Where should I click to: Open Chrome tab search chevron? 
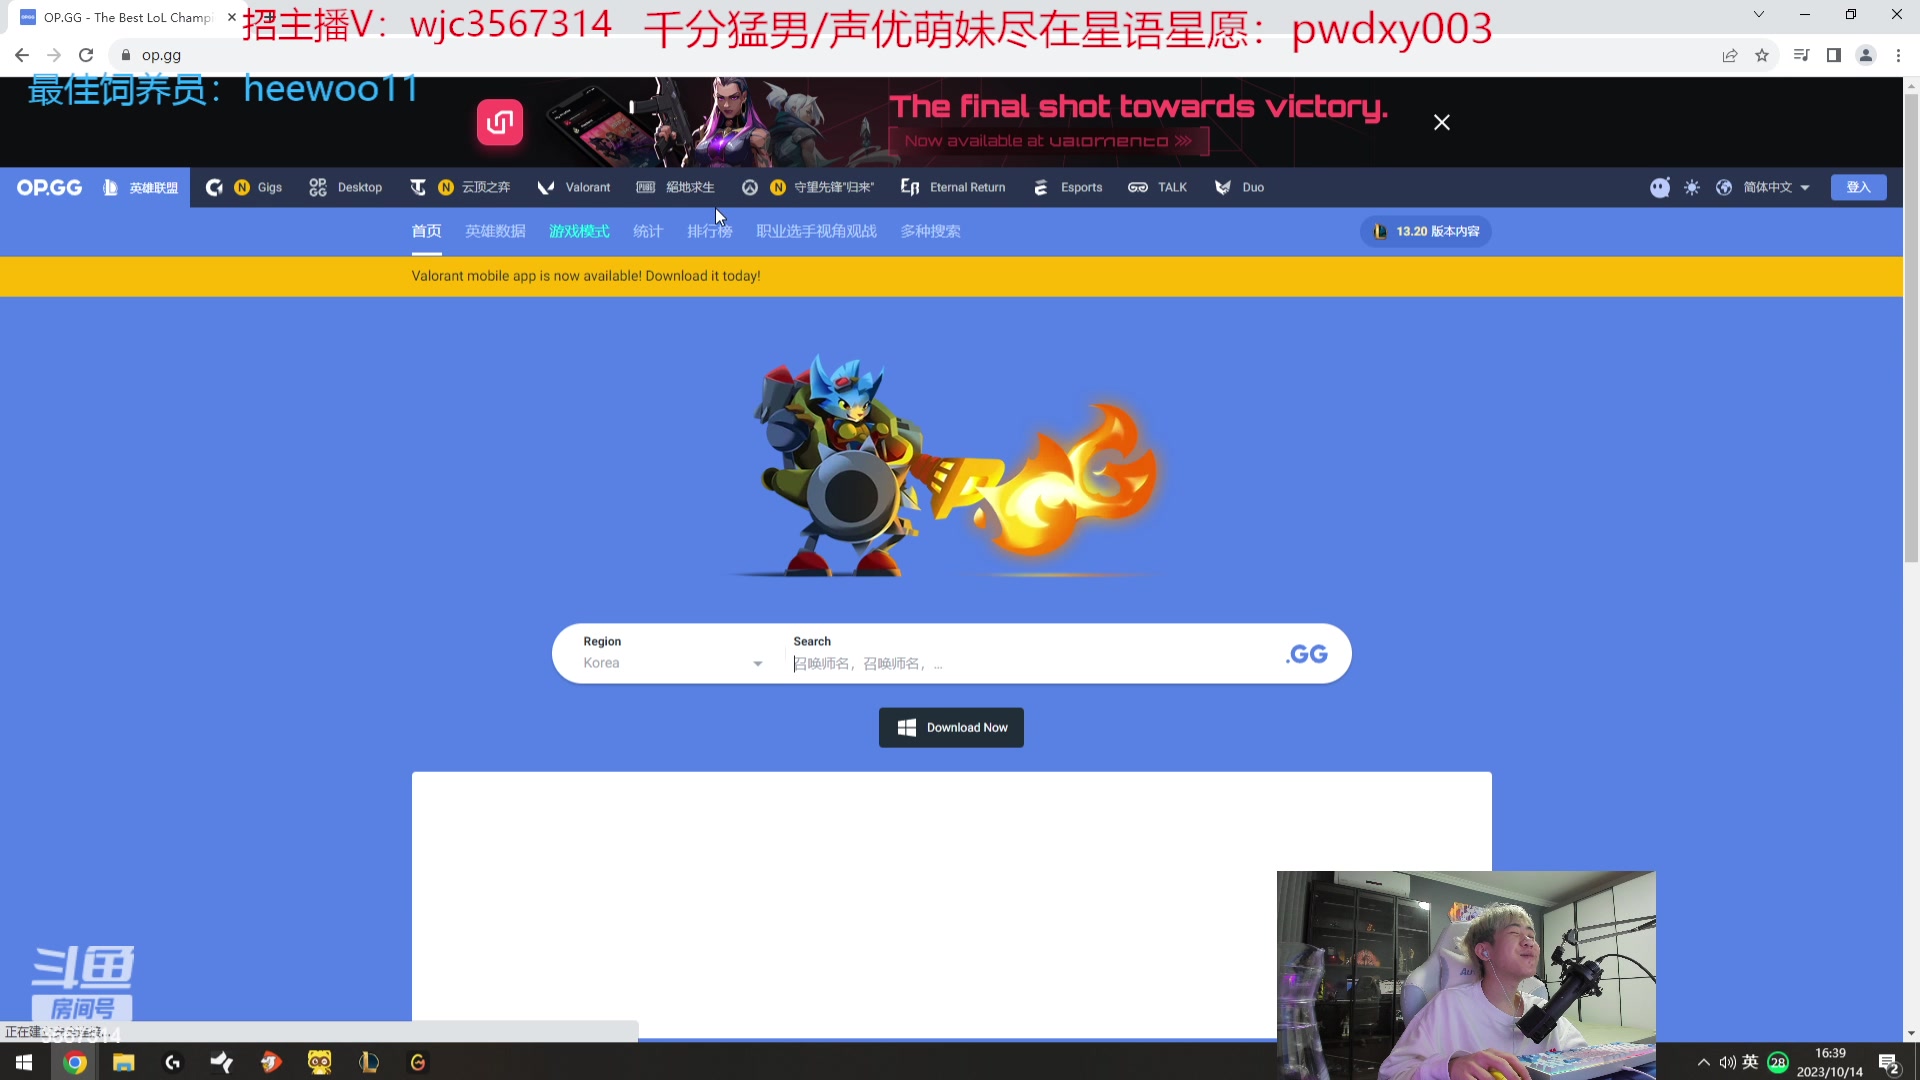[x=1758, y=14]
